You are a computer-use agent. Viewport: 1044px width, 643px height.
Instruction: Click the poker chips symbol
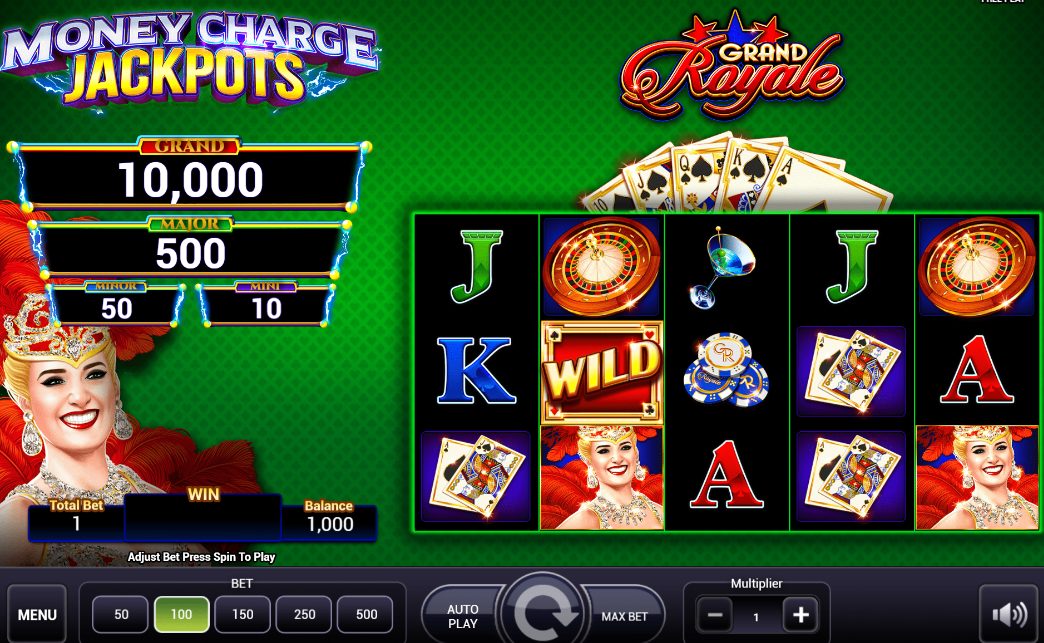[x=726, y=369]
